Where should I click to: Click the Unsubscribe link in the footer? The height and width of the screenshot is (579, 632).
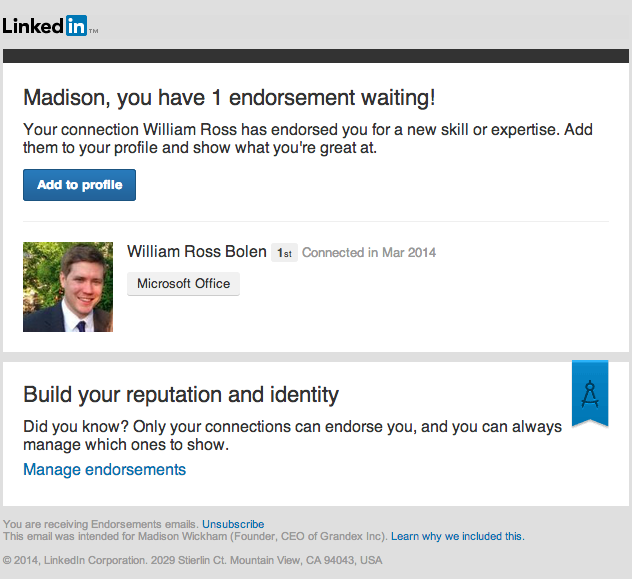click(x=233, y=524)
